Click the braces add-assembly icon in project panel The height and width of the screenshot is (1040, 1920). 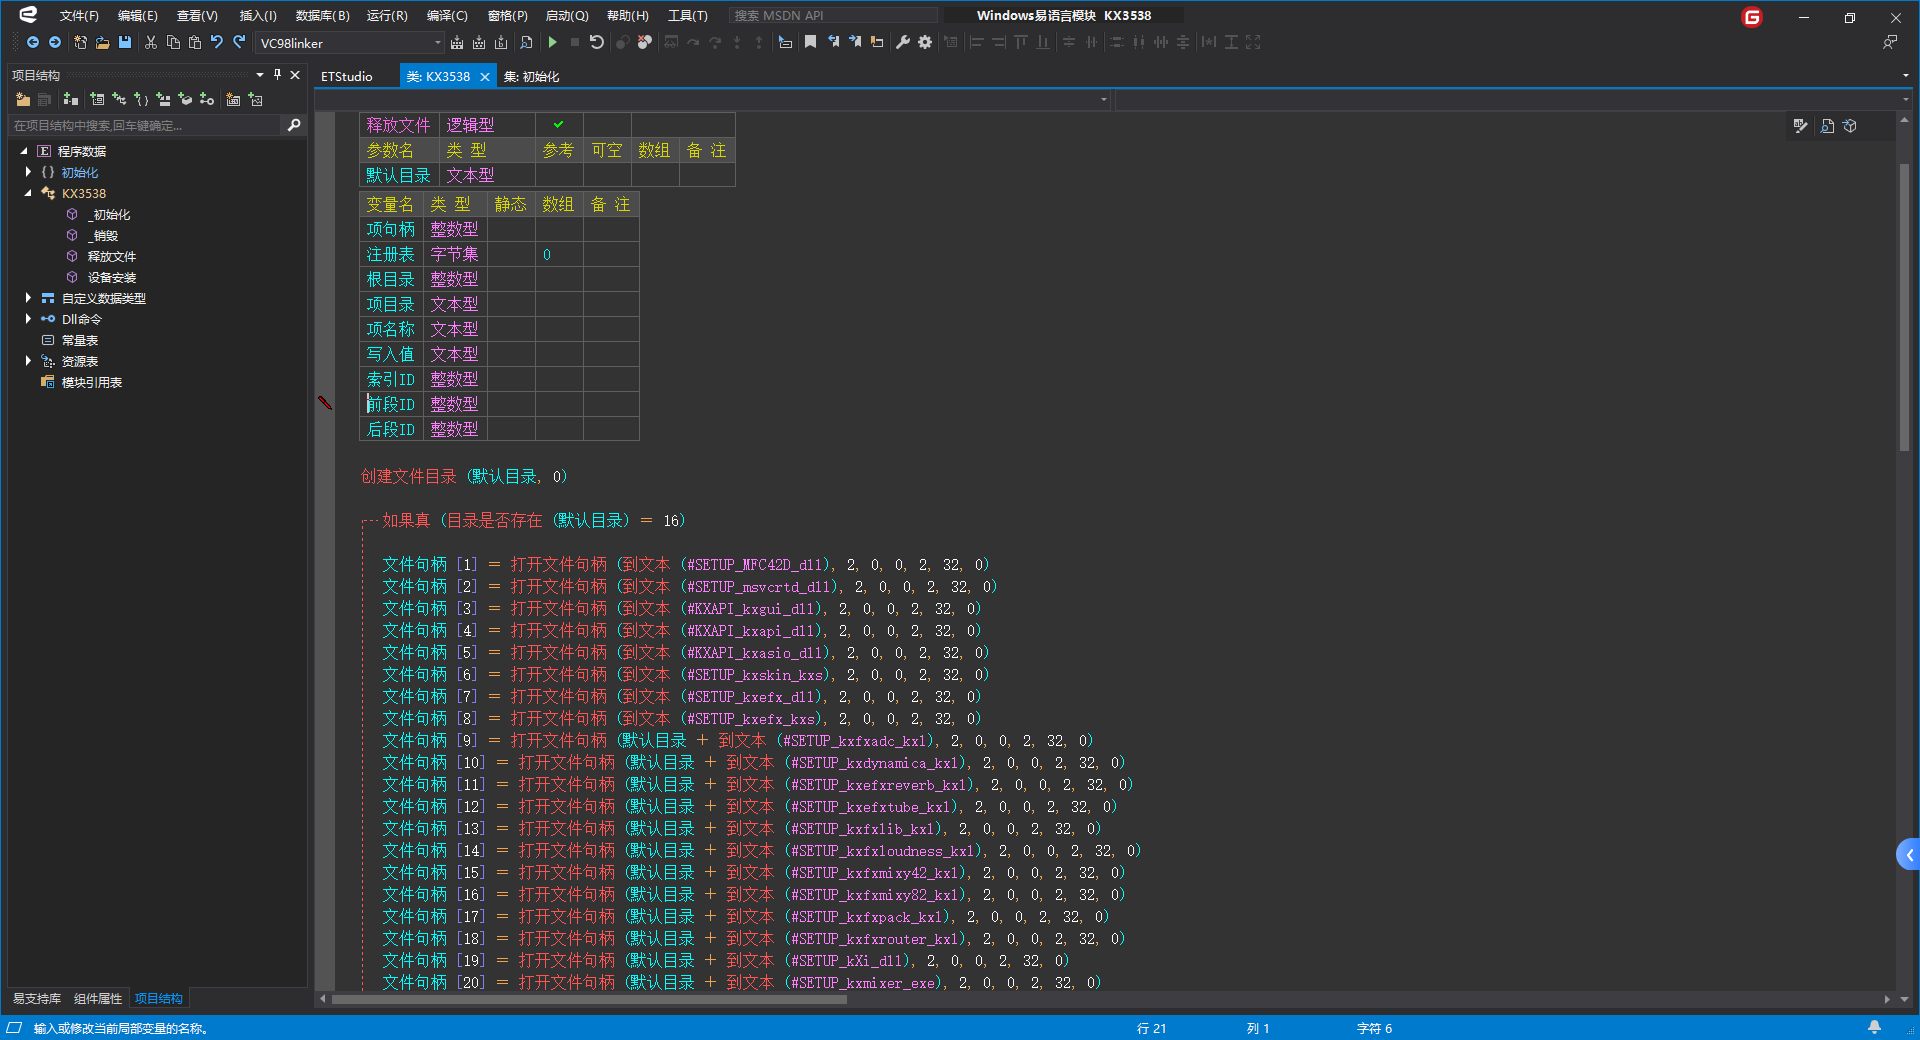click(x=141, y=99)
